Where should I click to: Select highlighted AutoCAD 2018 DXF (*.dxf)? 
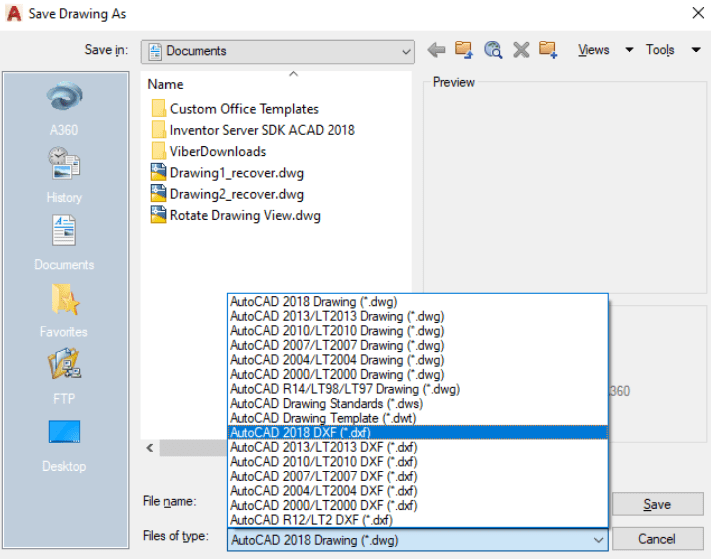[418, 432]
